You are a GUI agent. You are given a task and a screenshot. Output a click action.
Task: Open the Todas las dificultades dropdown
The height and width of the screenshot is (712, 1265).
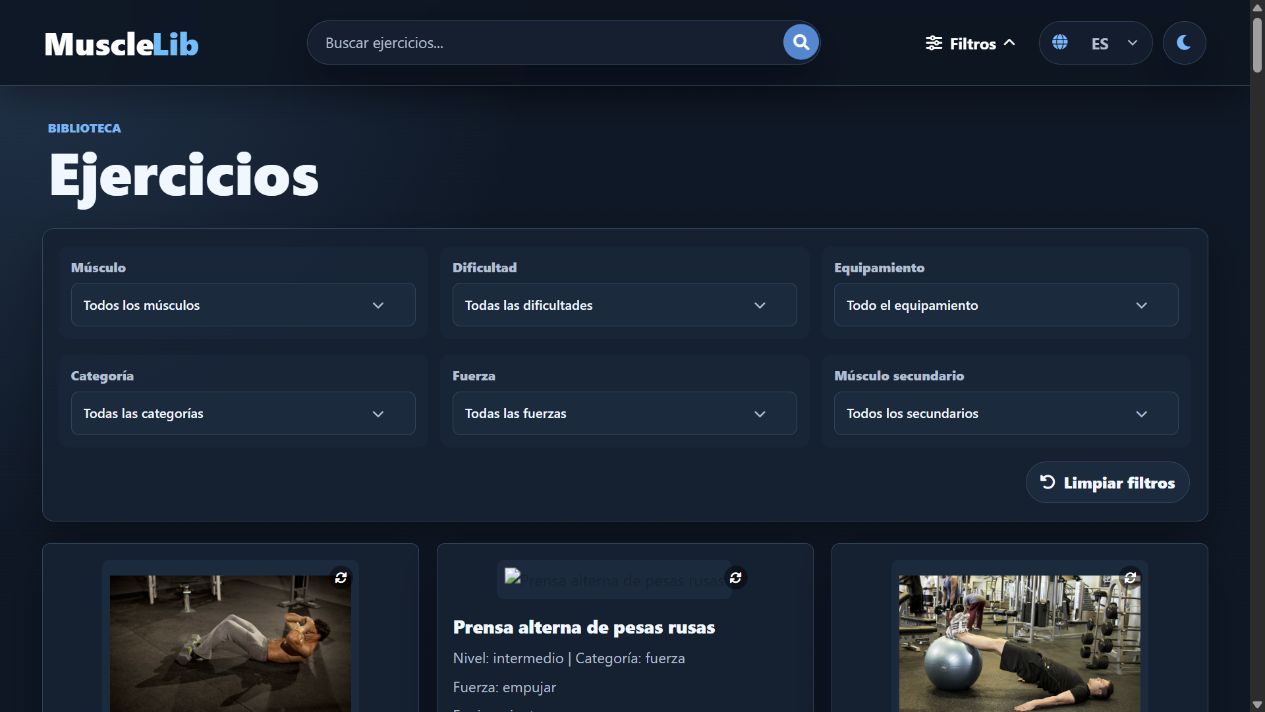tap(624, 305)
